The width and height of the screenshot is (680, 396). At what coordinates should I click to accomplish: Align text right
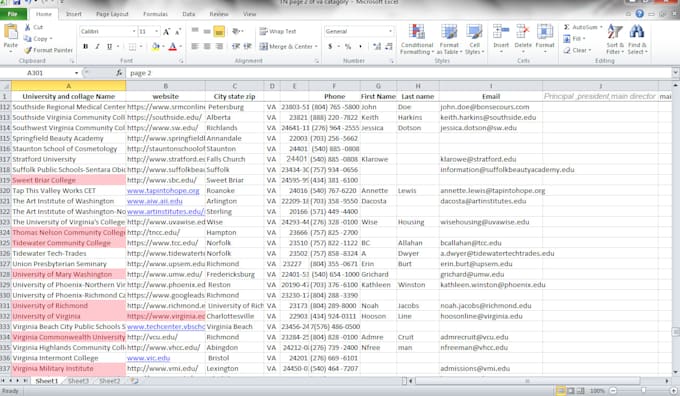point(219,46)
